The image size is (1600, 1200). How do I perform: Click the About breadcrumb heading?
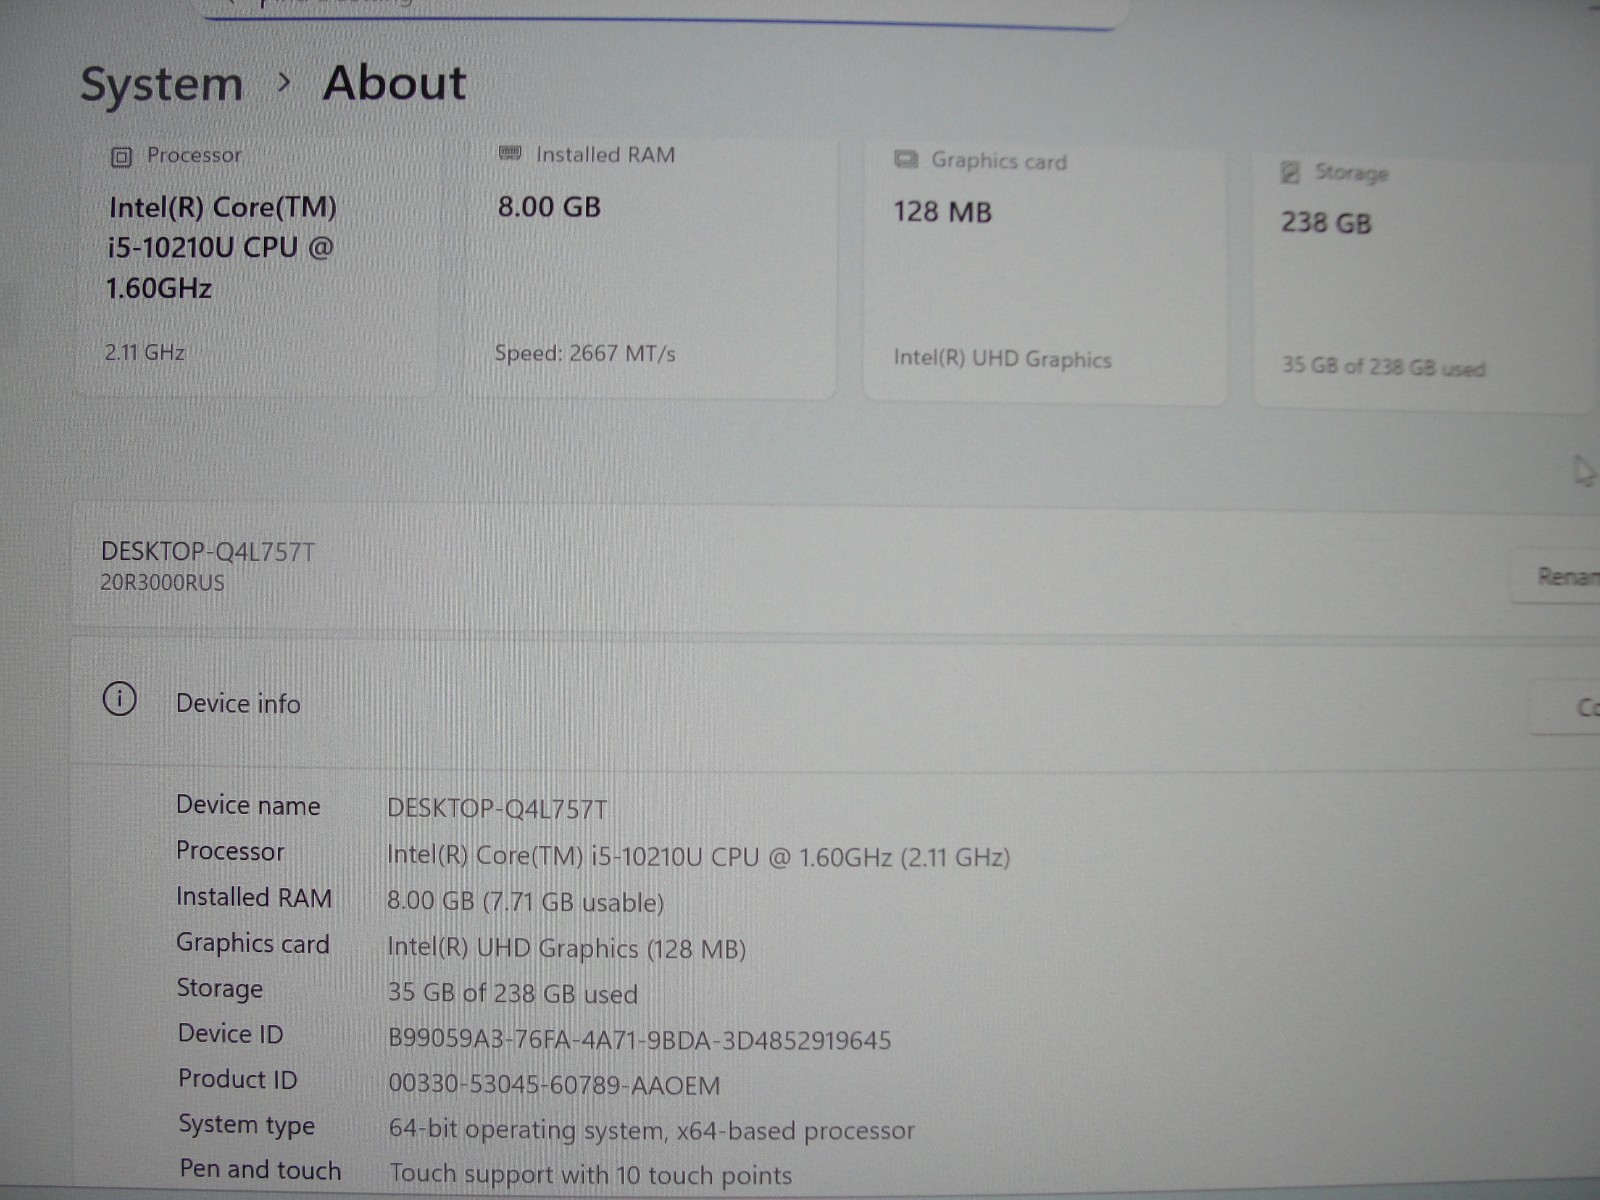click(x=395, y=82)
